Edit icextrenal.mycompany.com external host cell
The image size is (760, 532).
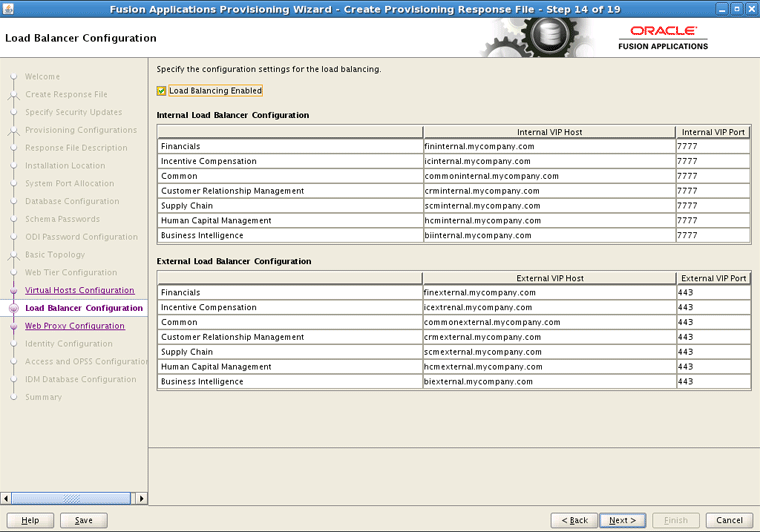[x=549, y=307]
